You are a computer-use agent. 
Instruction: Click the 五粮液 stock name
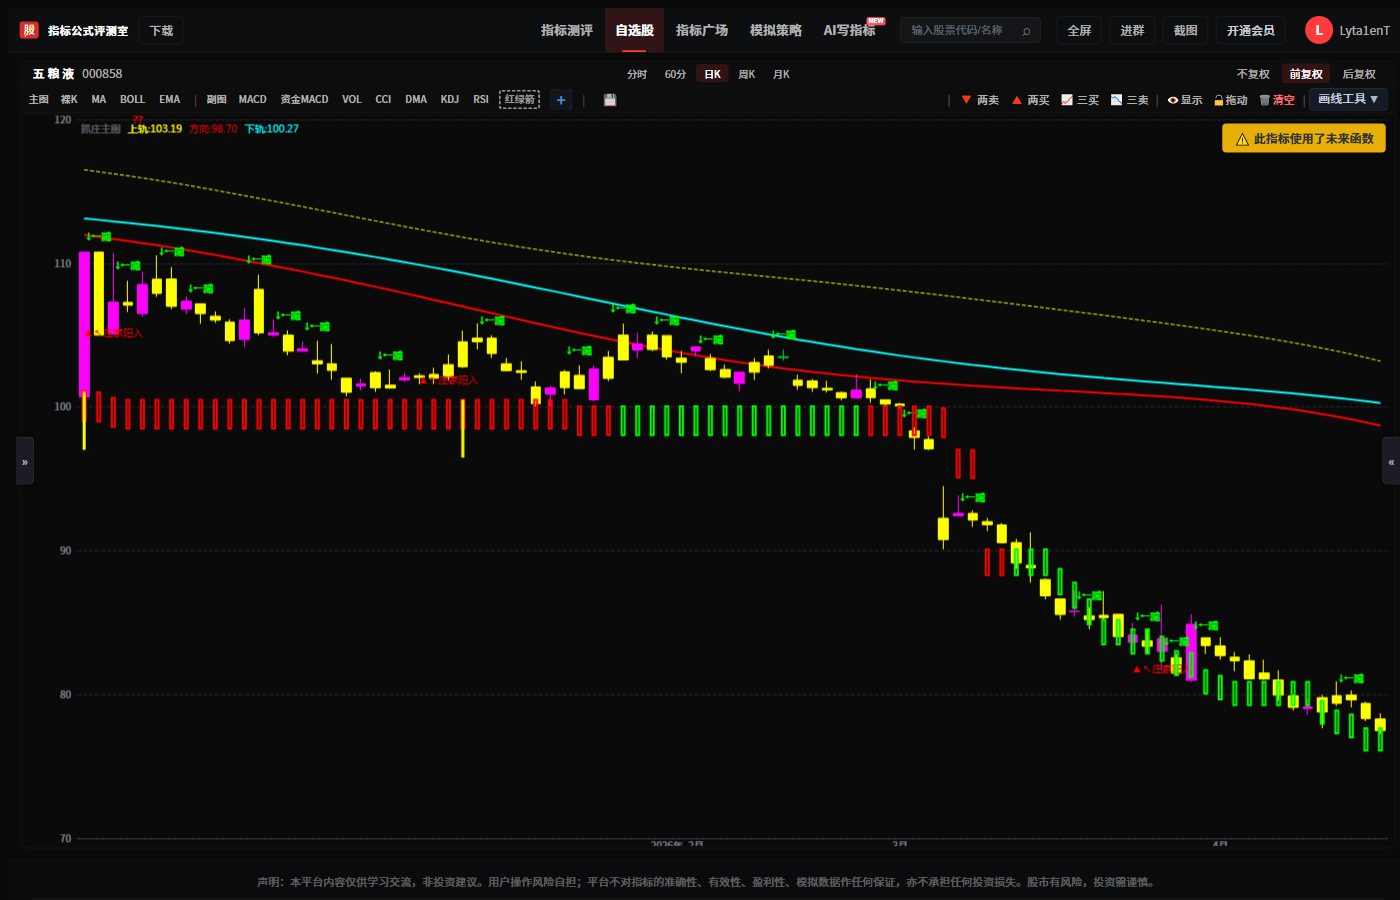(53, 74)
